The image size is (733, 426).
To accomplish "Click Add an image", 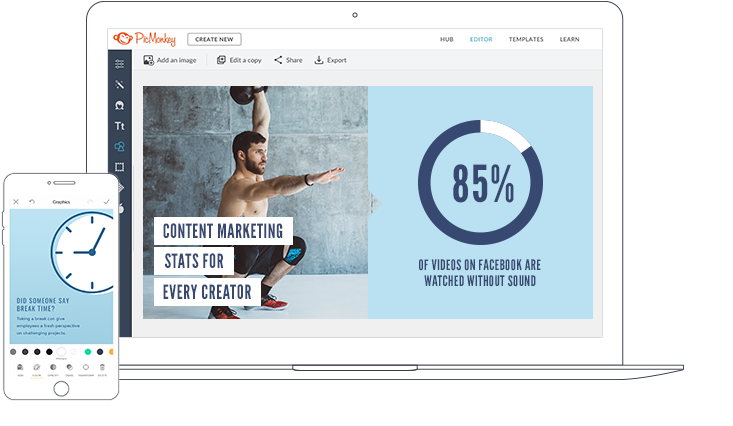I will tap(170, 60).
